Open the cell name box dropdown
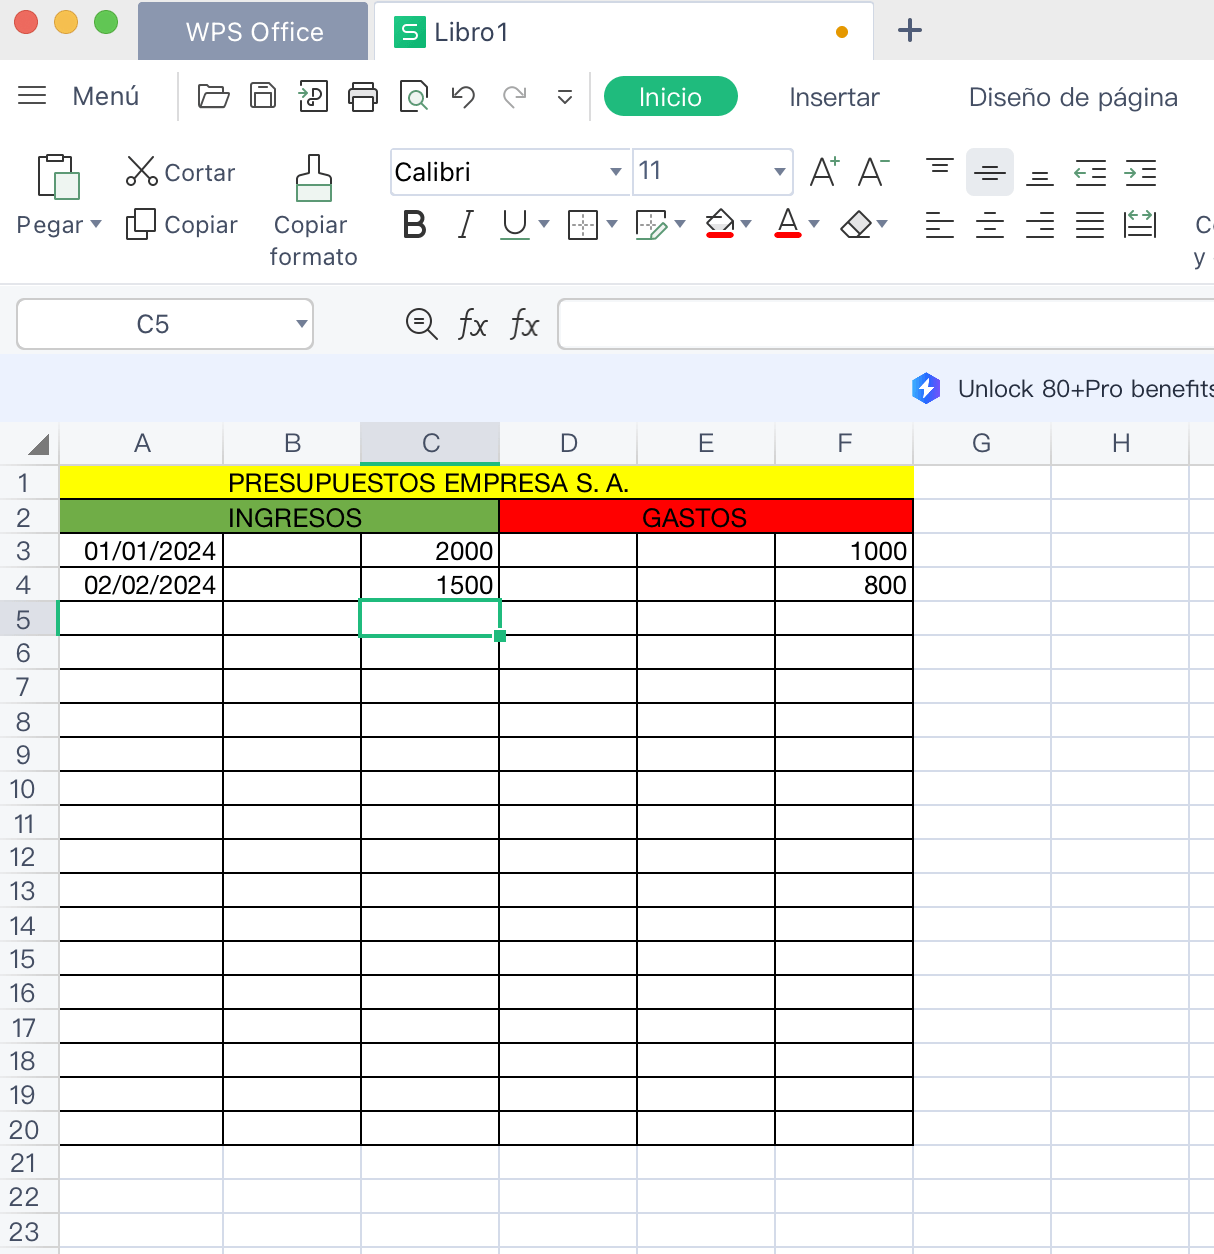This screenshot has width=1214, height=1254. pyautogui.click(x=301, y=324)
